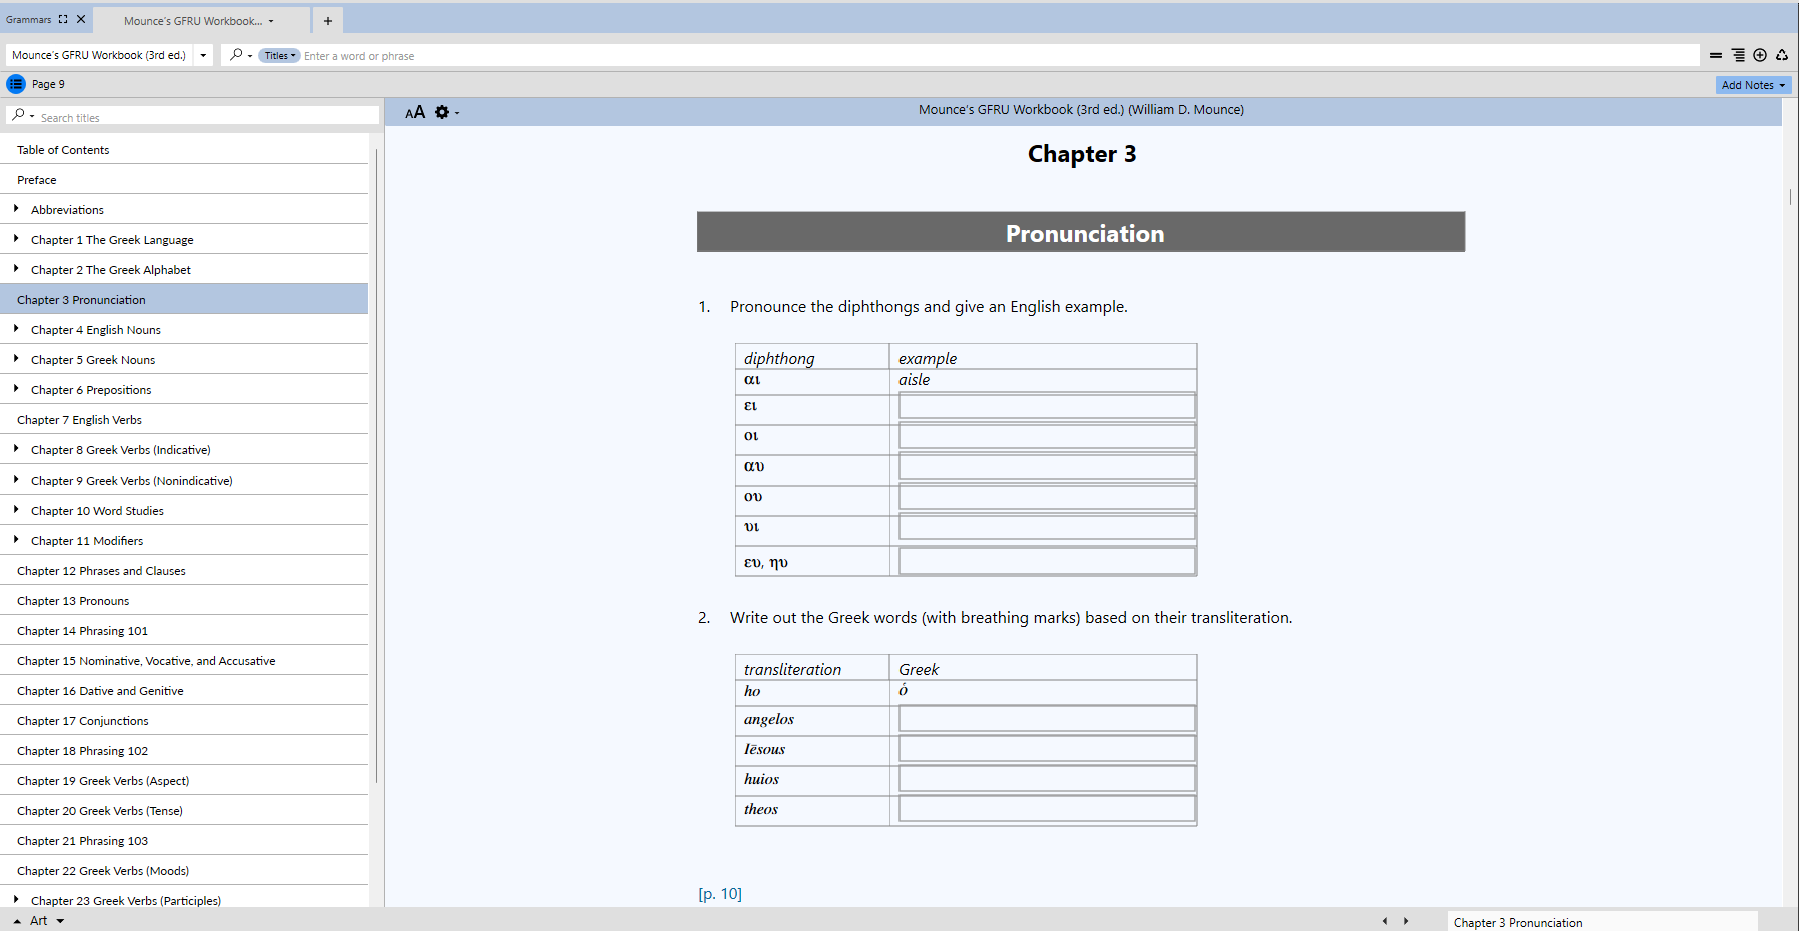Image resolution: width=1800 pixels, height=932 pixels.
Task: Jump to page 10 via the [p. 10] link
Action: (720, 894)
